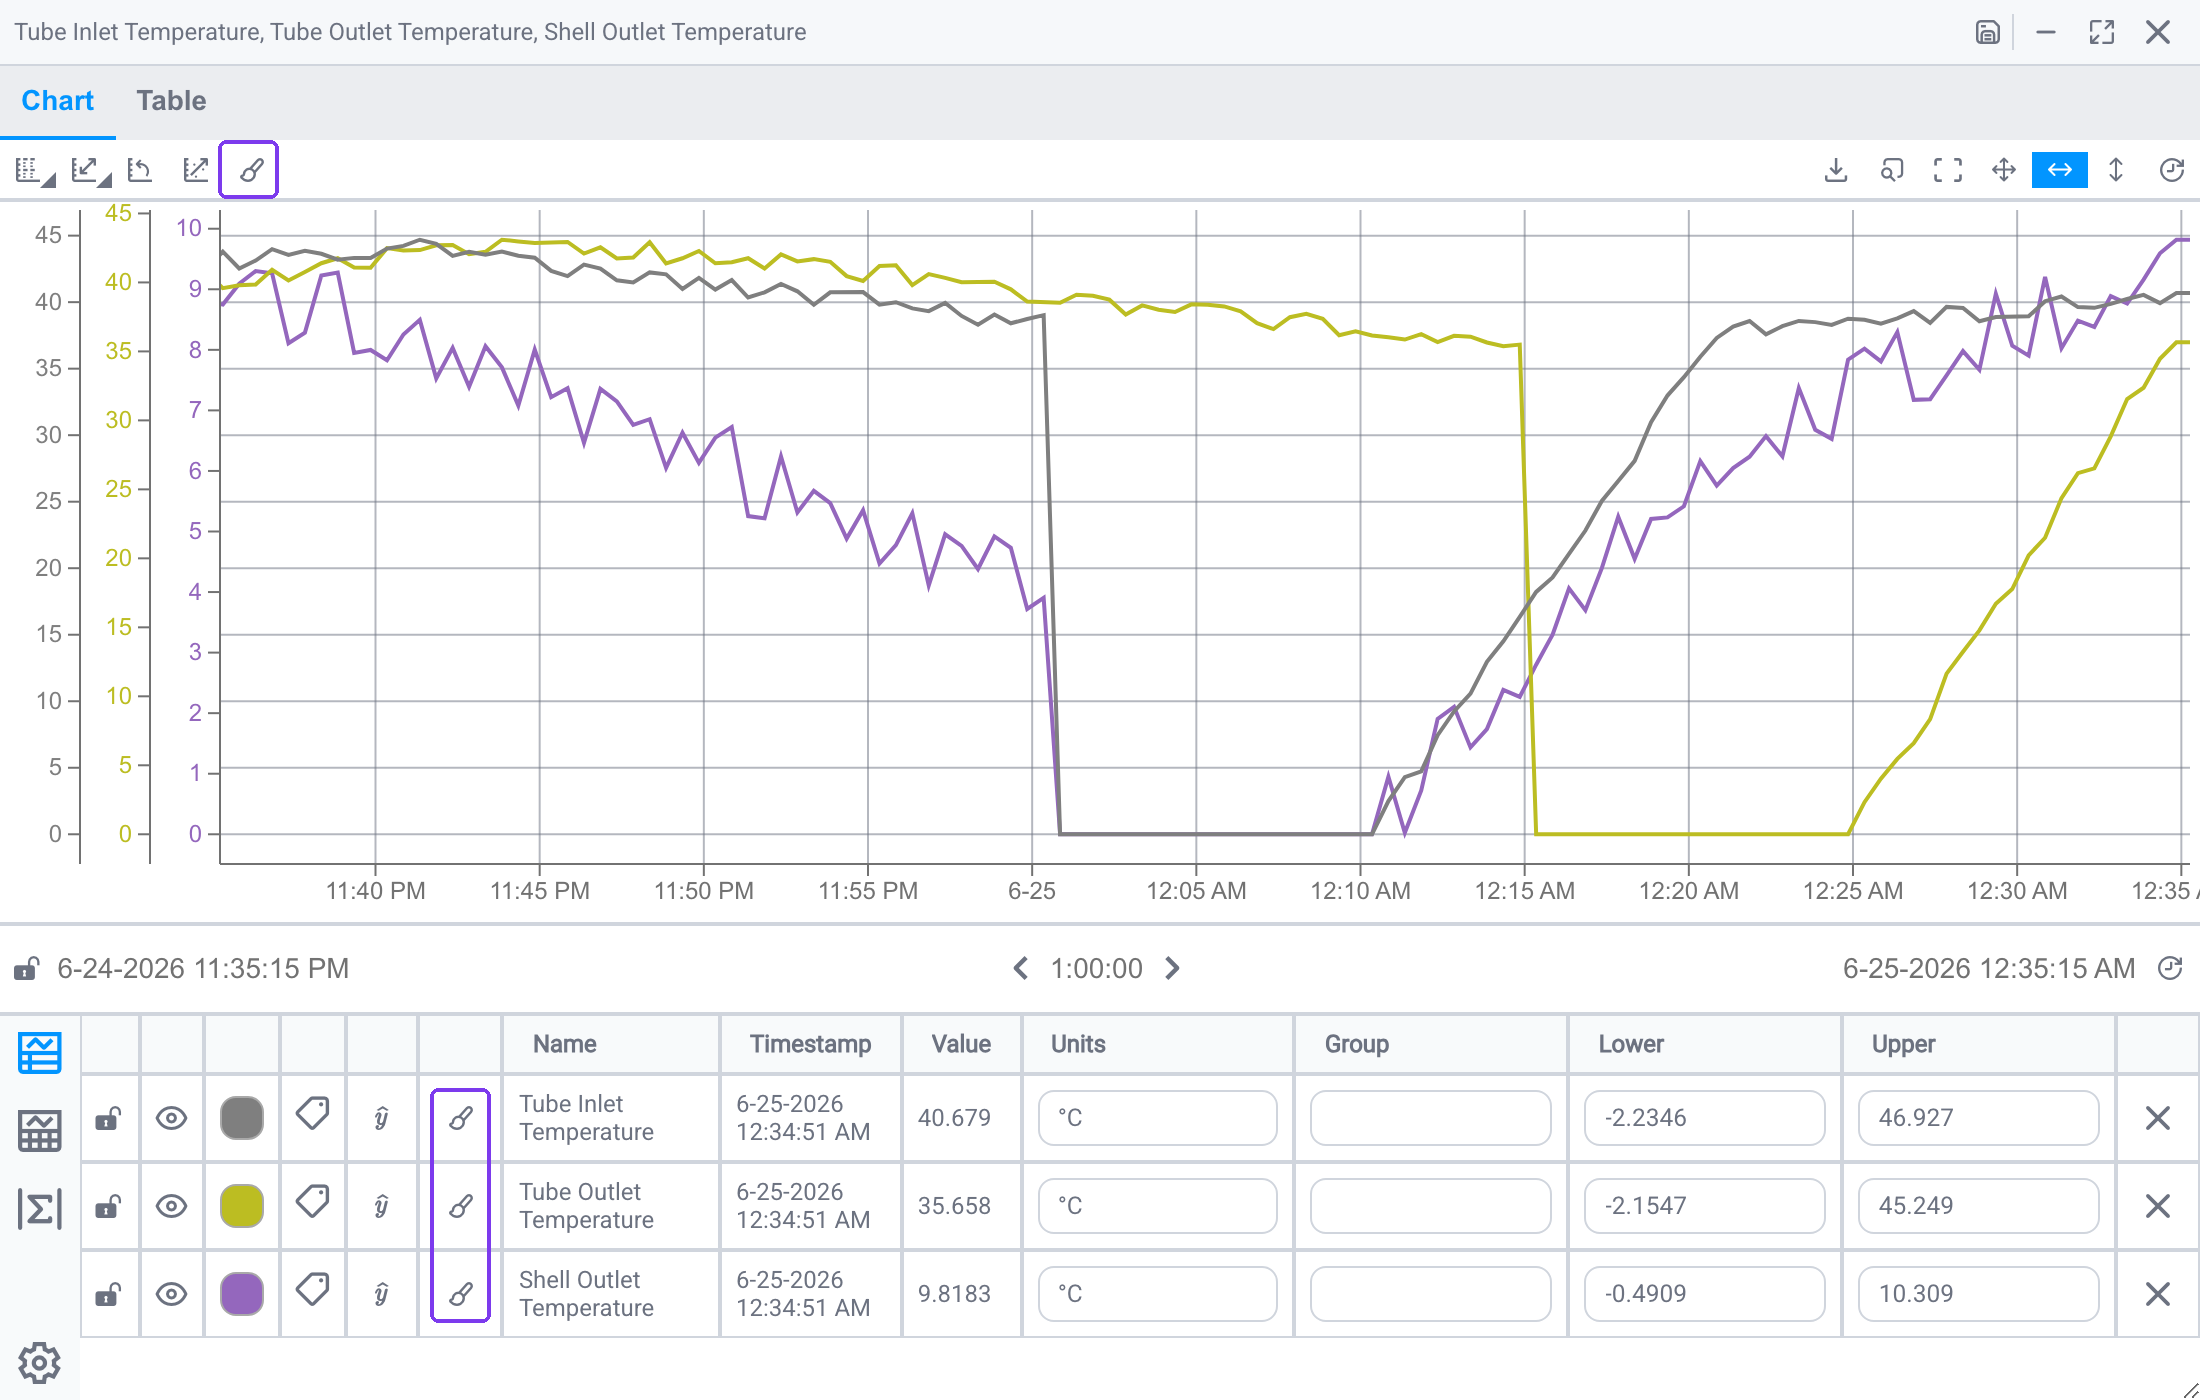Select the brush styling tool in toolbar
The height and width of the screenshot is (1400, 2200).
250,171
